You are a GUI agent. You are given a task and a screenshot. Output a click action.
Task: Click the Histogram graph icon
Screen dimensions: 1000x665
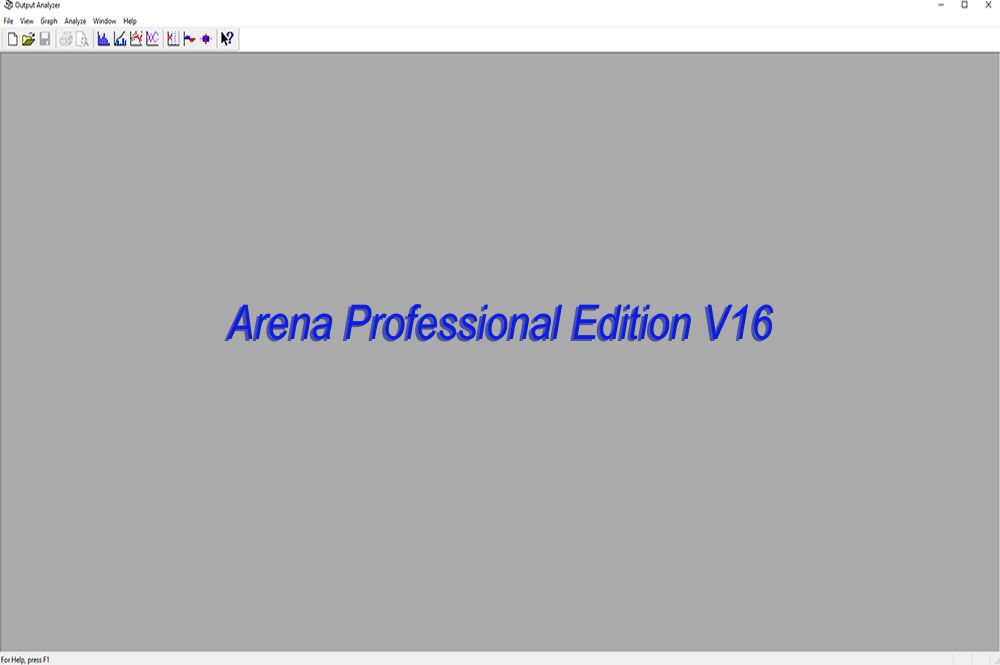[104, 39]
